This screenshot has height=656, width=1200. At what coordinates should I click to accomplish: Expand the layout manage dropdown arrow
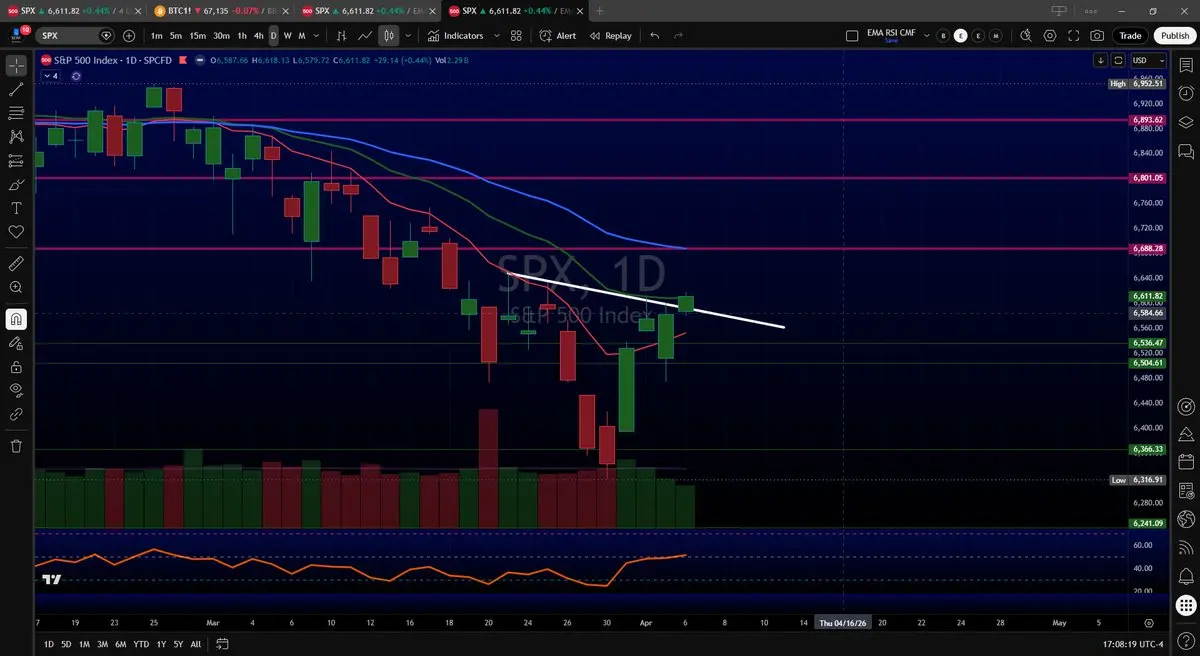(x=927, y=36)
